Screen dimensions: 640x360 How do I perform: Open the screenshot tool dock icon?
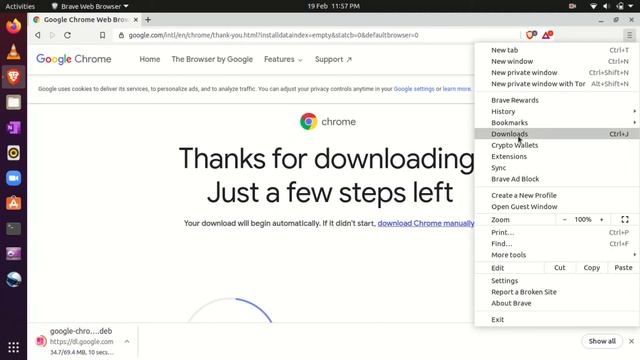point(13,254)
